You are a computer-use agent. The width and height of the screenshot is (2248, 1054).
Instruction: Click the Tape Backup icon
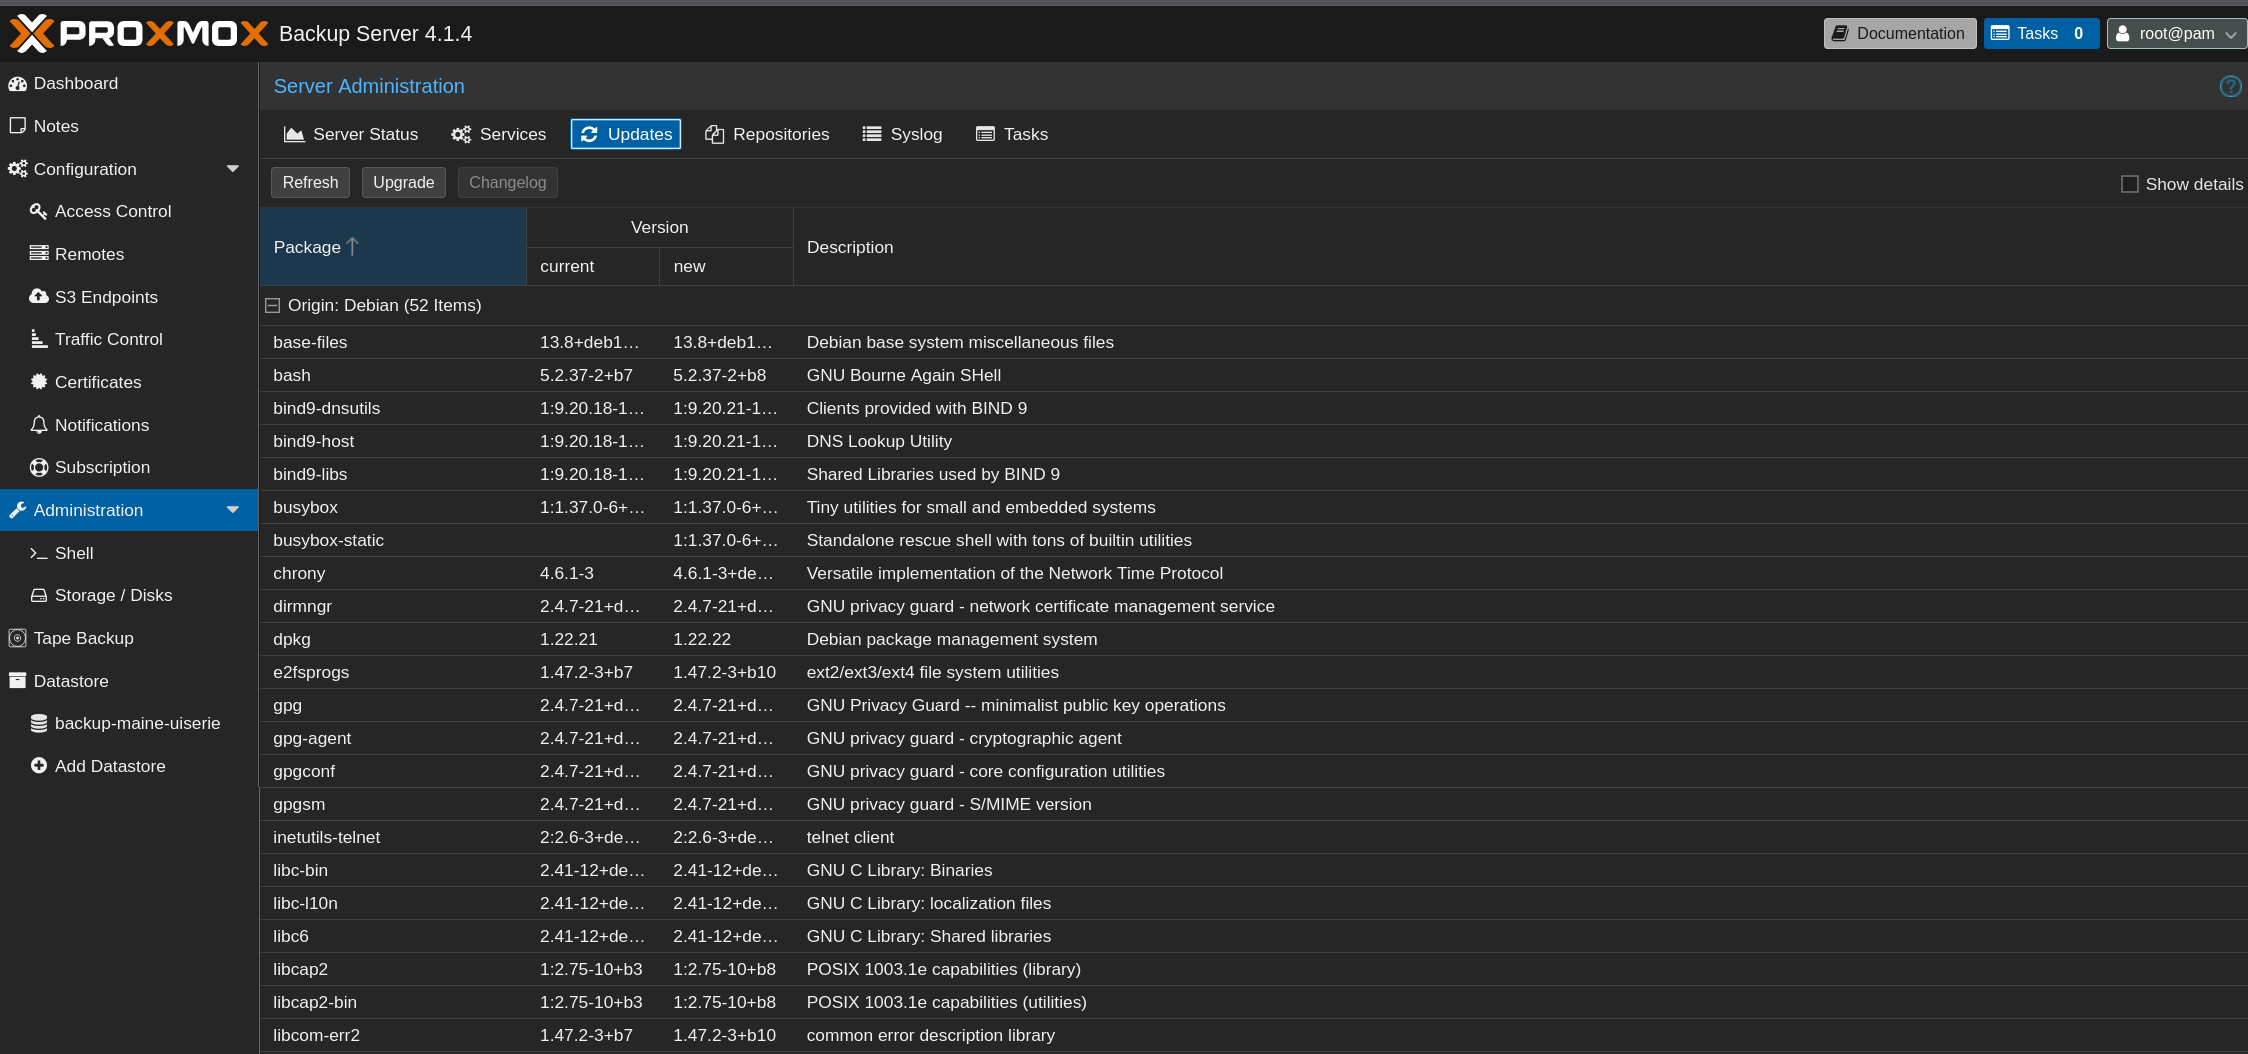[x=17, y=638]
